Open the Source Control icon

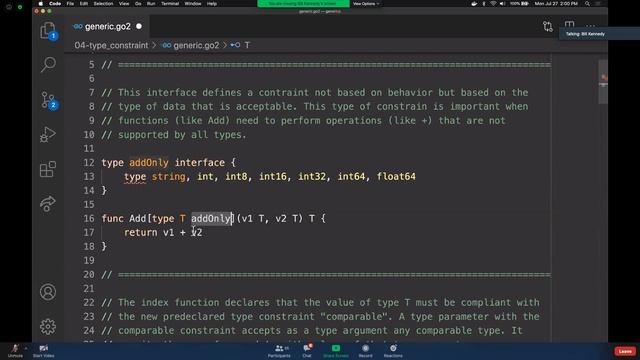[49, 100]
